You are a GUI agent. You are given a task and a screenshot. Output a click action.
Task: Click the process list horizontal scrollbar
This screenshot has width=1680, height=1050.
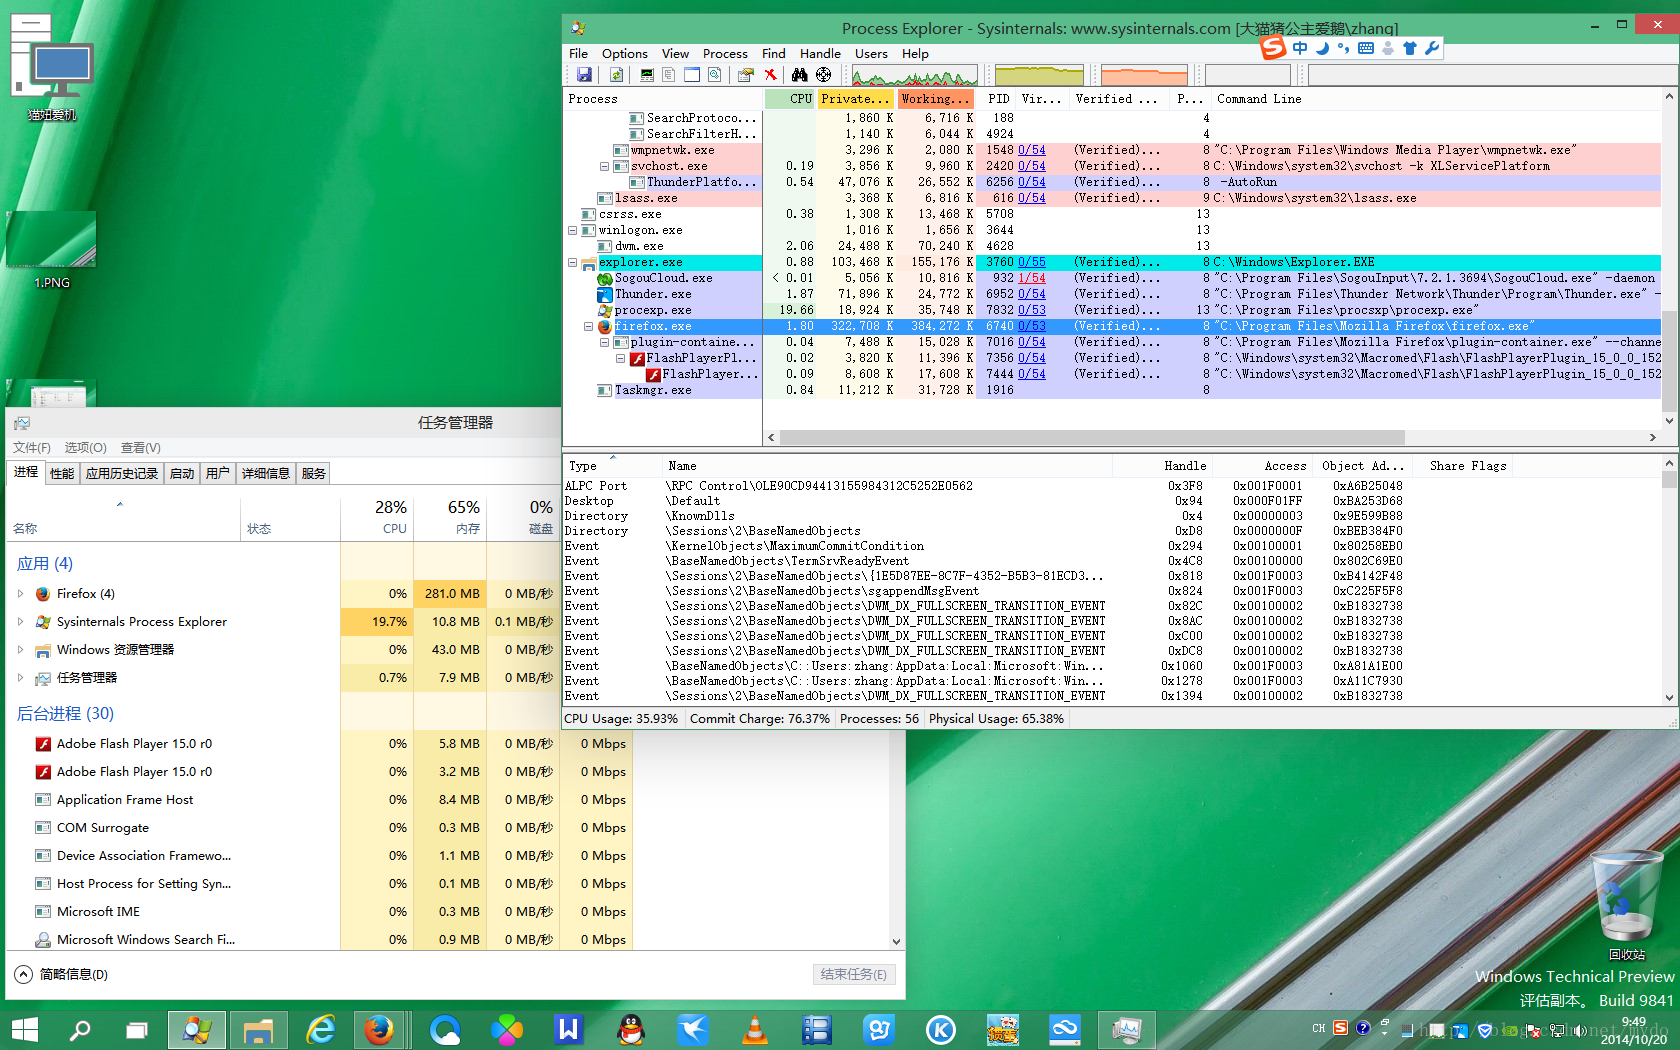point(1093,438)
